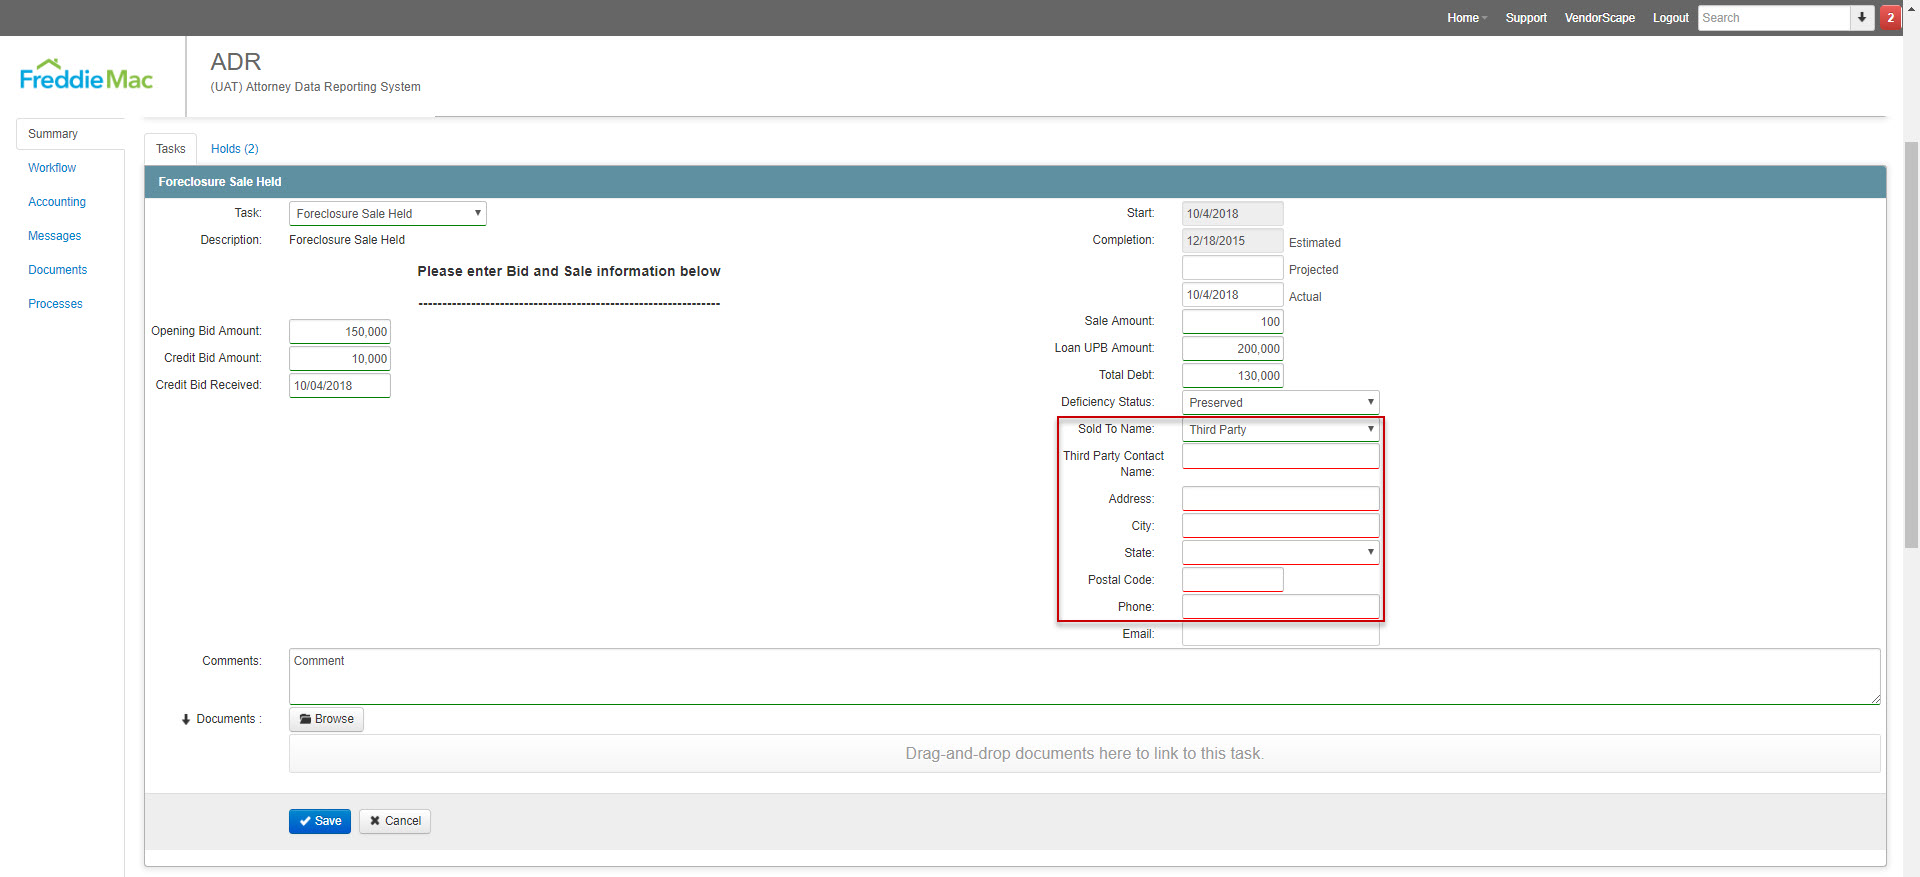The height and width of the screenshot is (877, 1920).
Task: Click the ADR title text
Action: [236, 62]
